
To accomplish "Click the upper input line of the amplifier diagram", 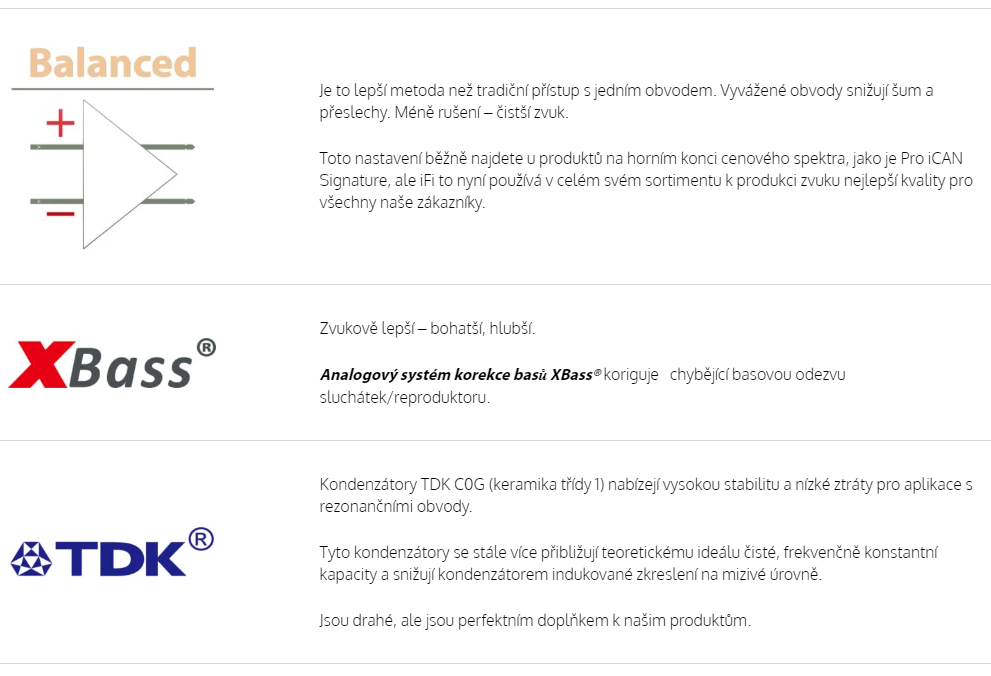I will [56, 147].
